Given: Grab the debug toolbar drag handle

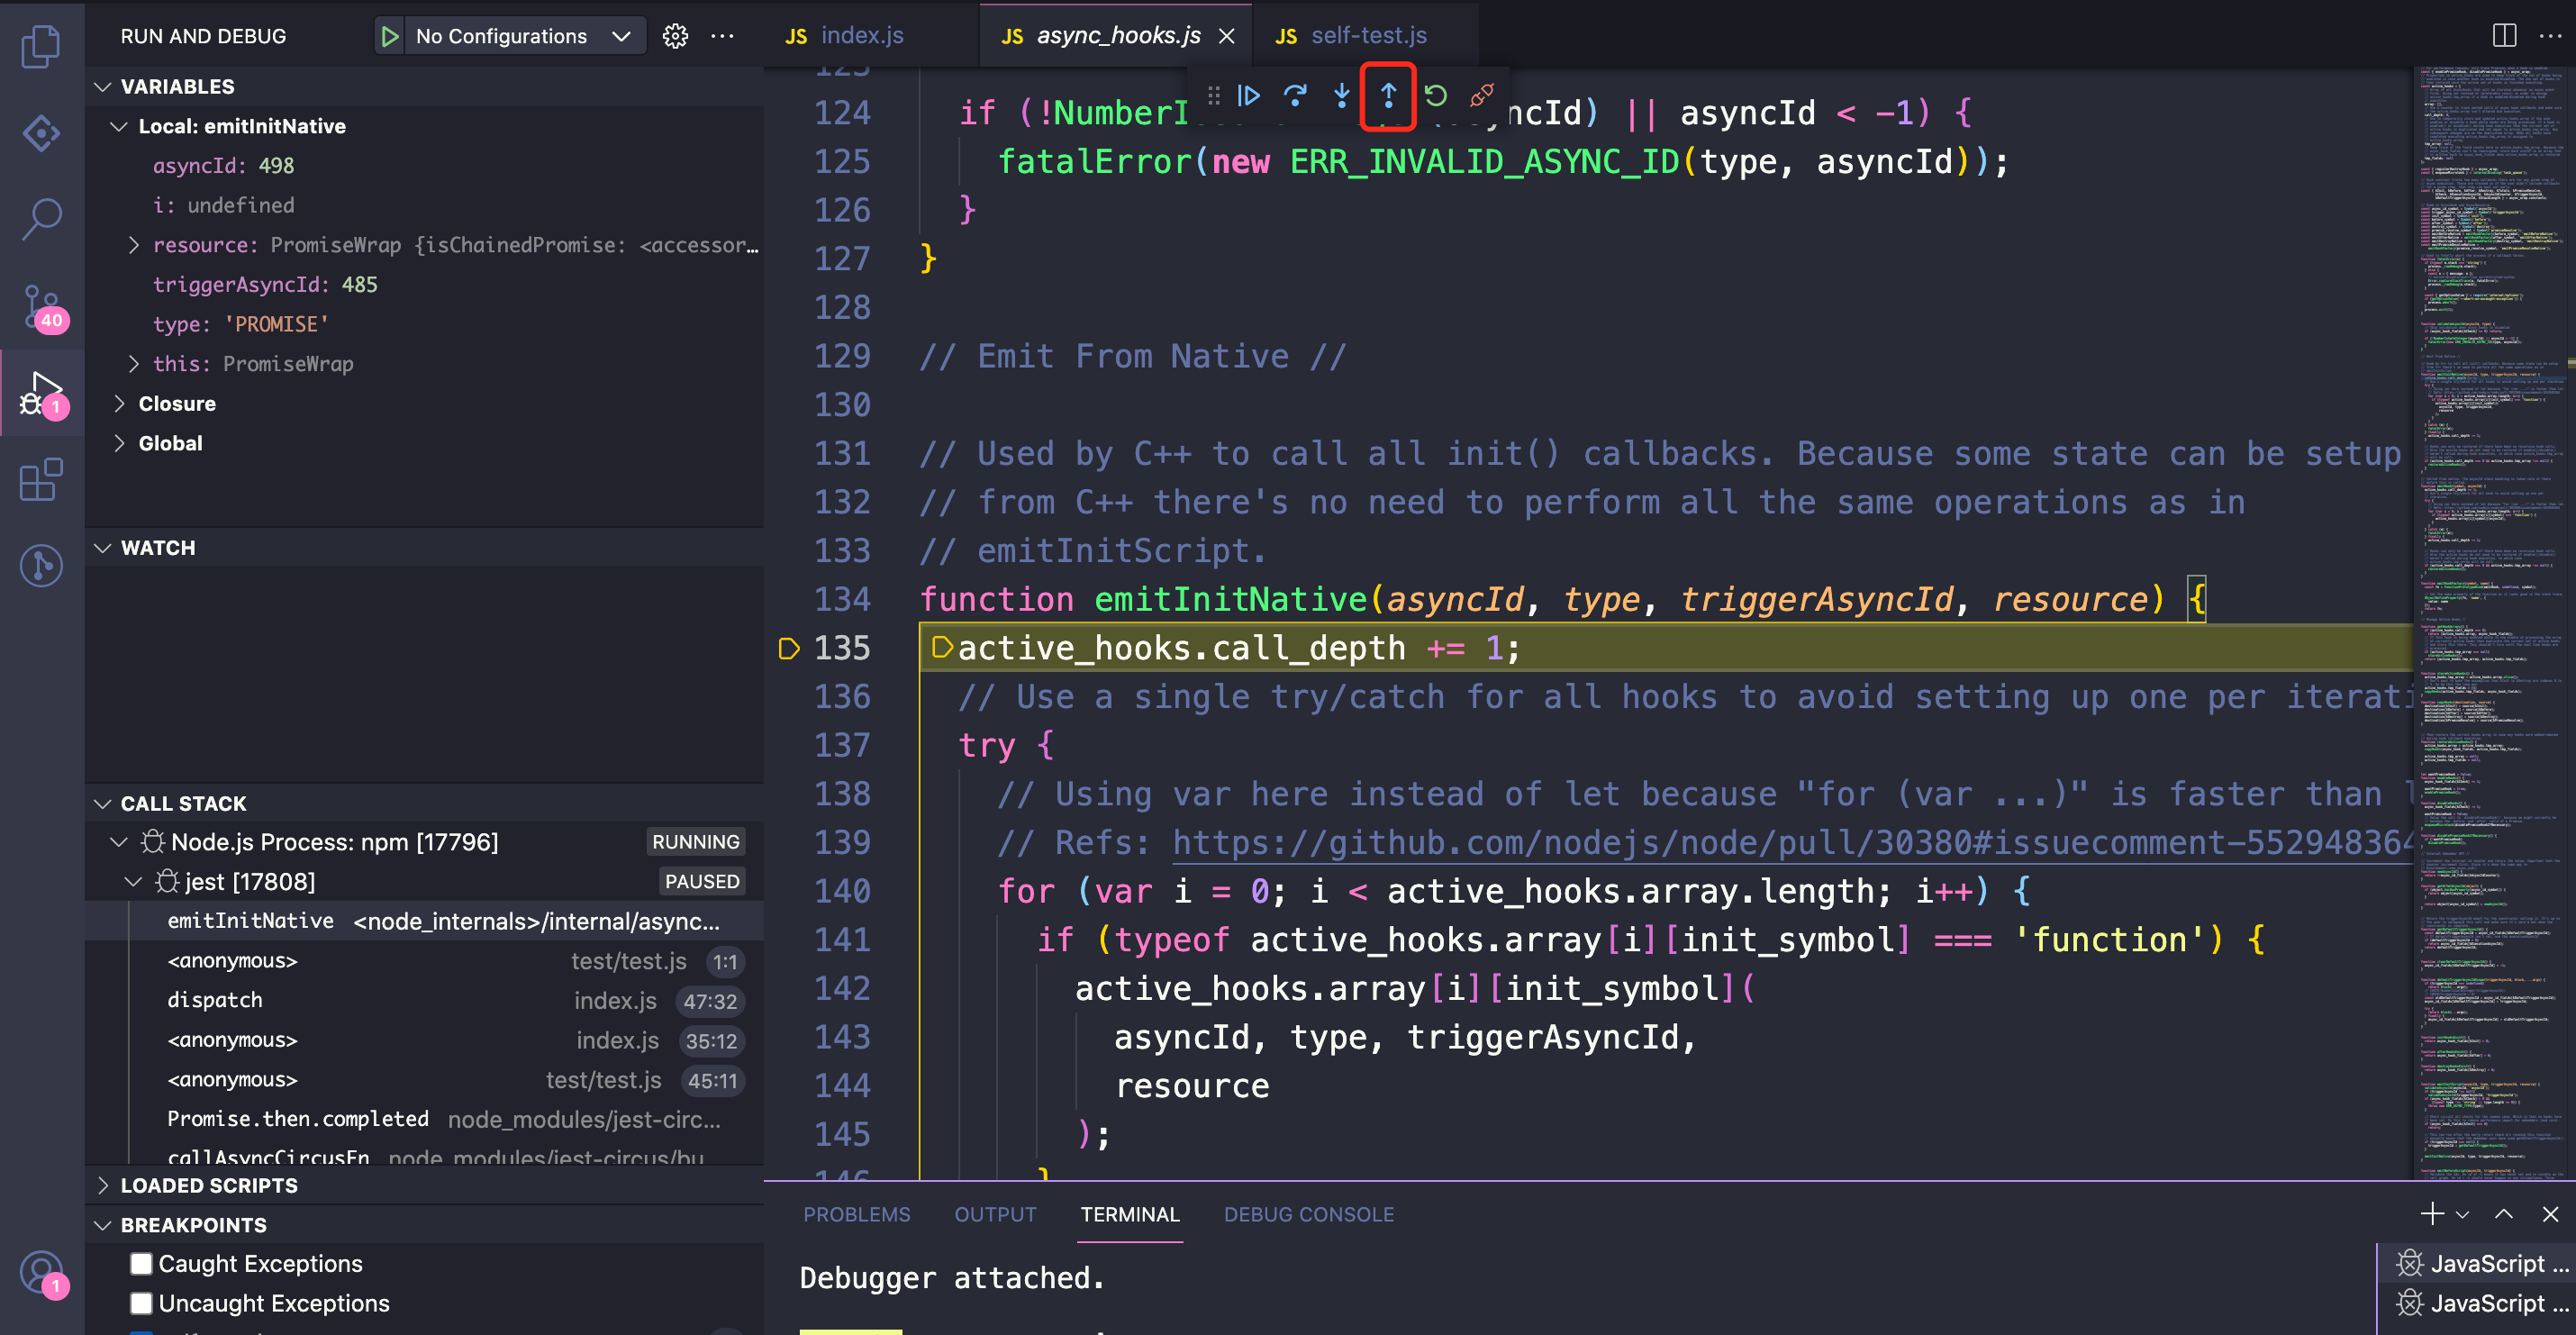Looking at the screenshot, I should 1213,95.
